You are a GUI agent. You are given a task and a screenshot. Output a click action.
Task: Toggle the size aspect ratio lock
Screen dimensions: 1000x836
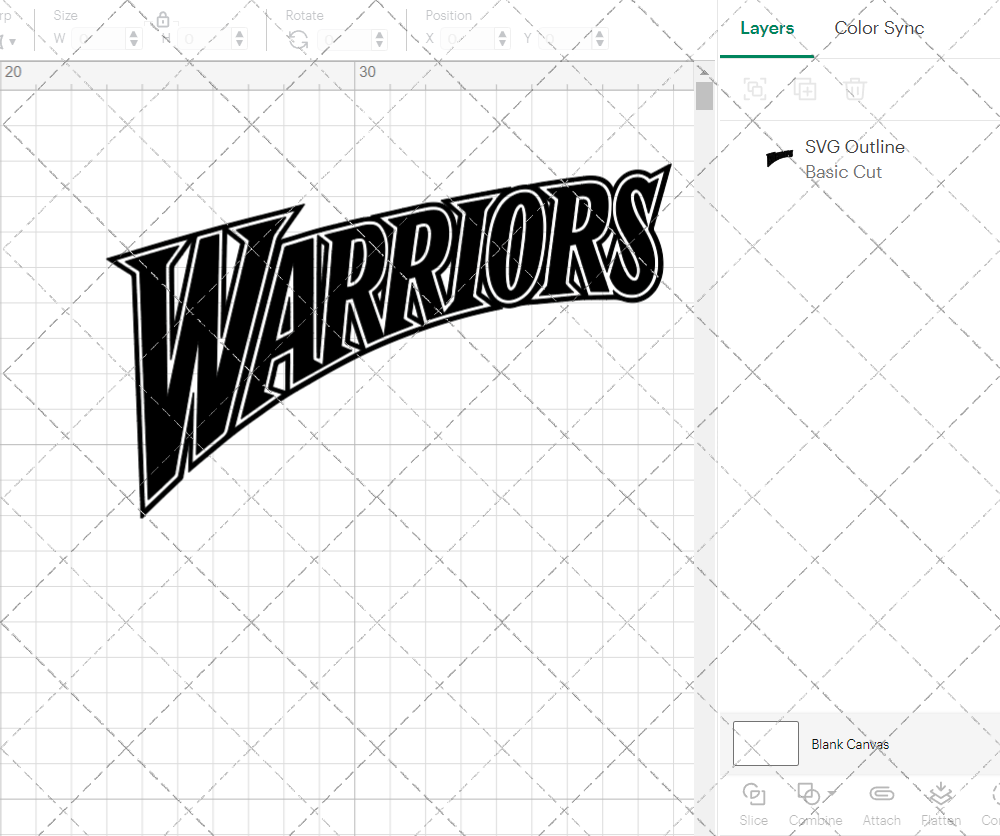(162, 19)
